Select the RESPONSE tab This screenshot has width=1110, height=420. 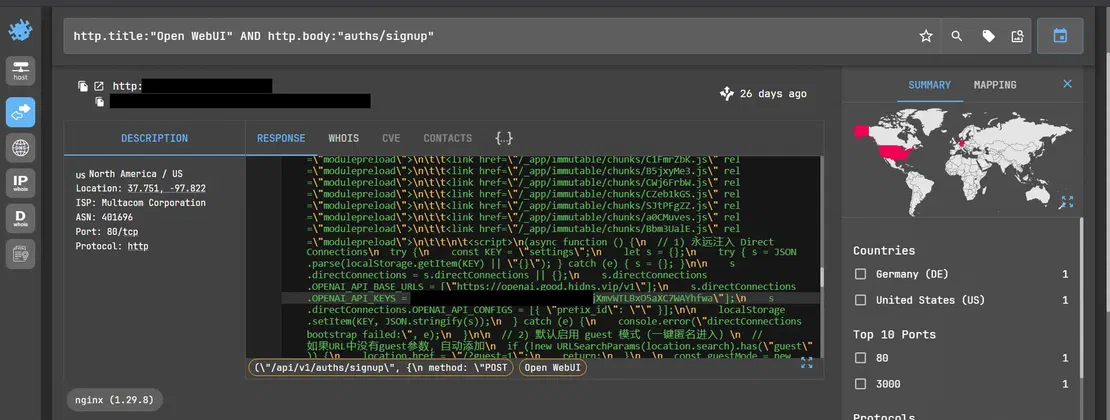tap(281, 138)
